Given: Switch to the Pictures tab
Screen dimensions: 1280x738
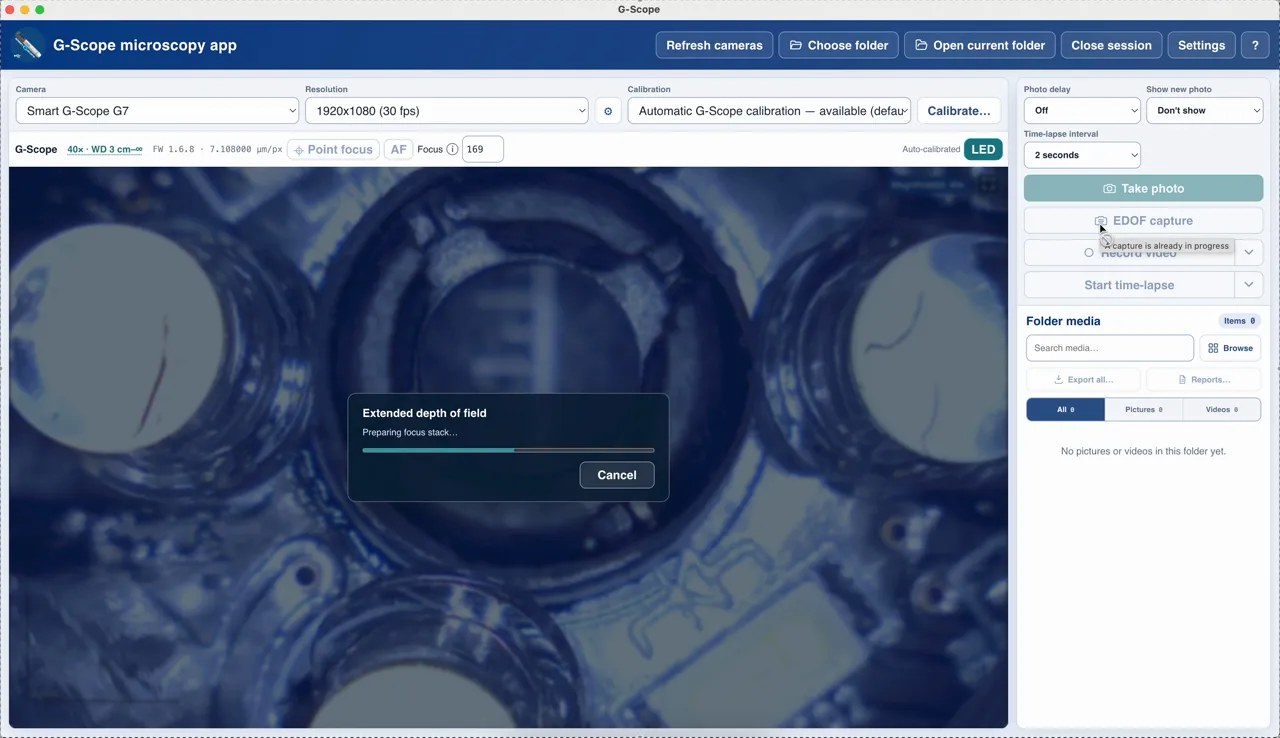Looking at the screenshot, I should pos(1144,409).
